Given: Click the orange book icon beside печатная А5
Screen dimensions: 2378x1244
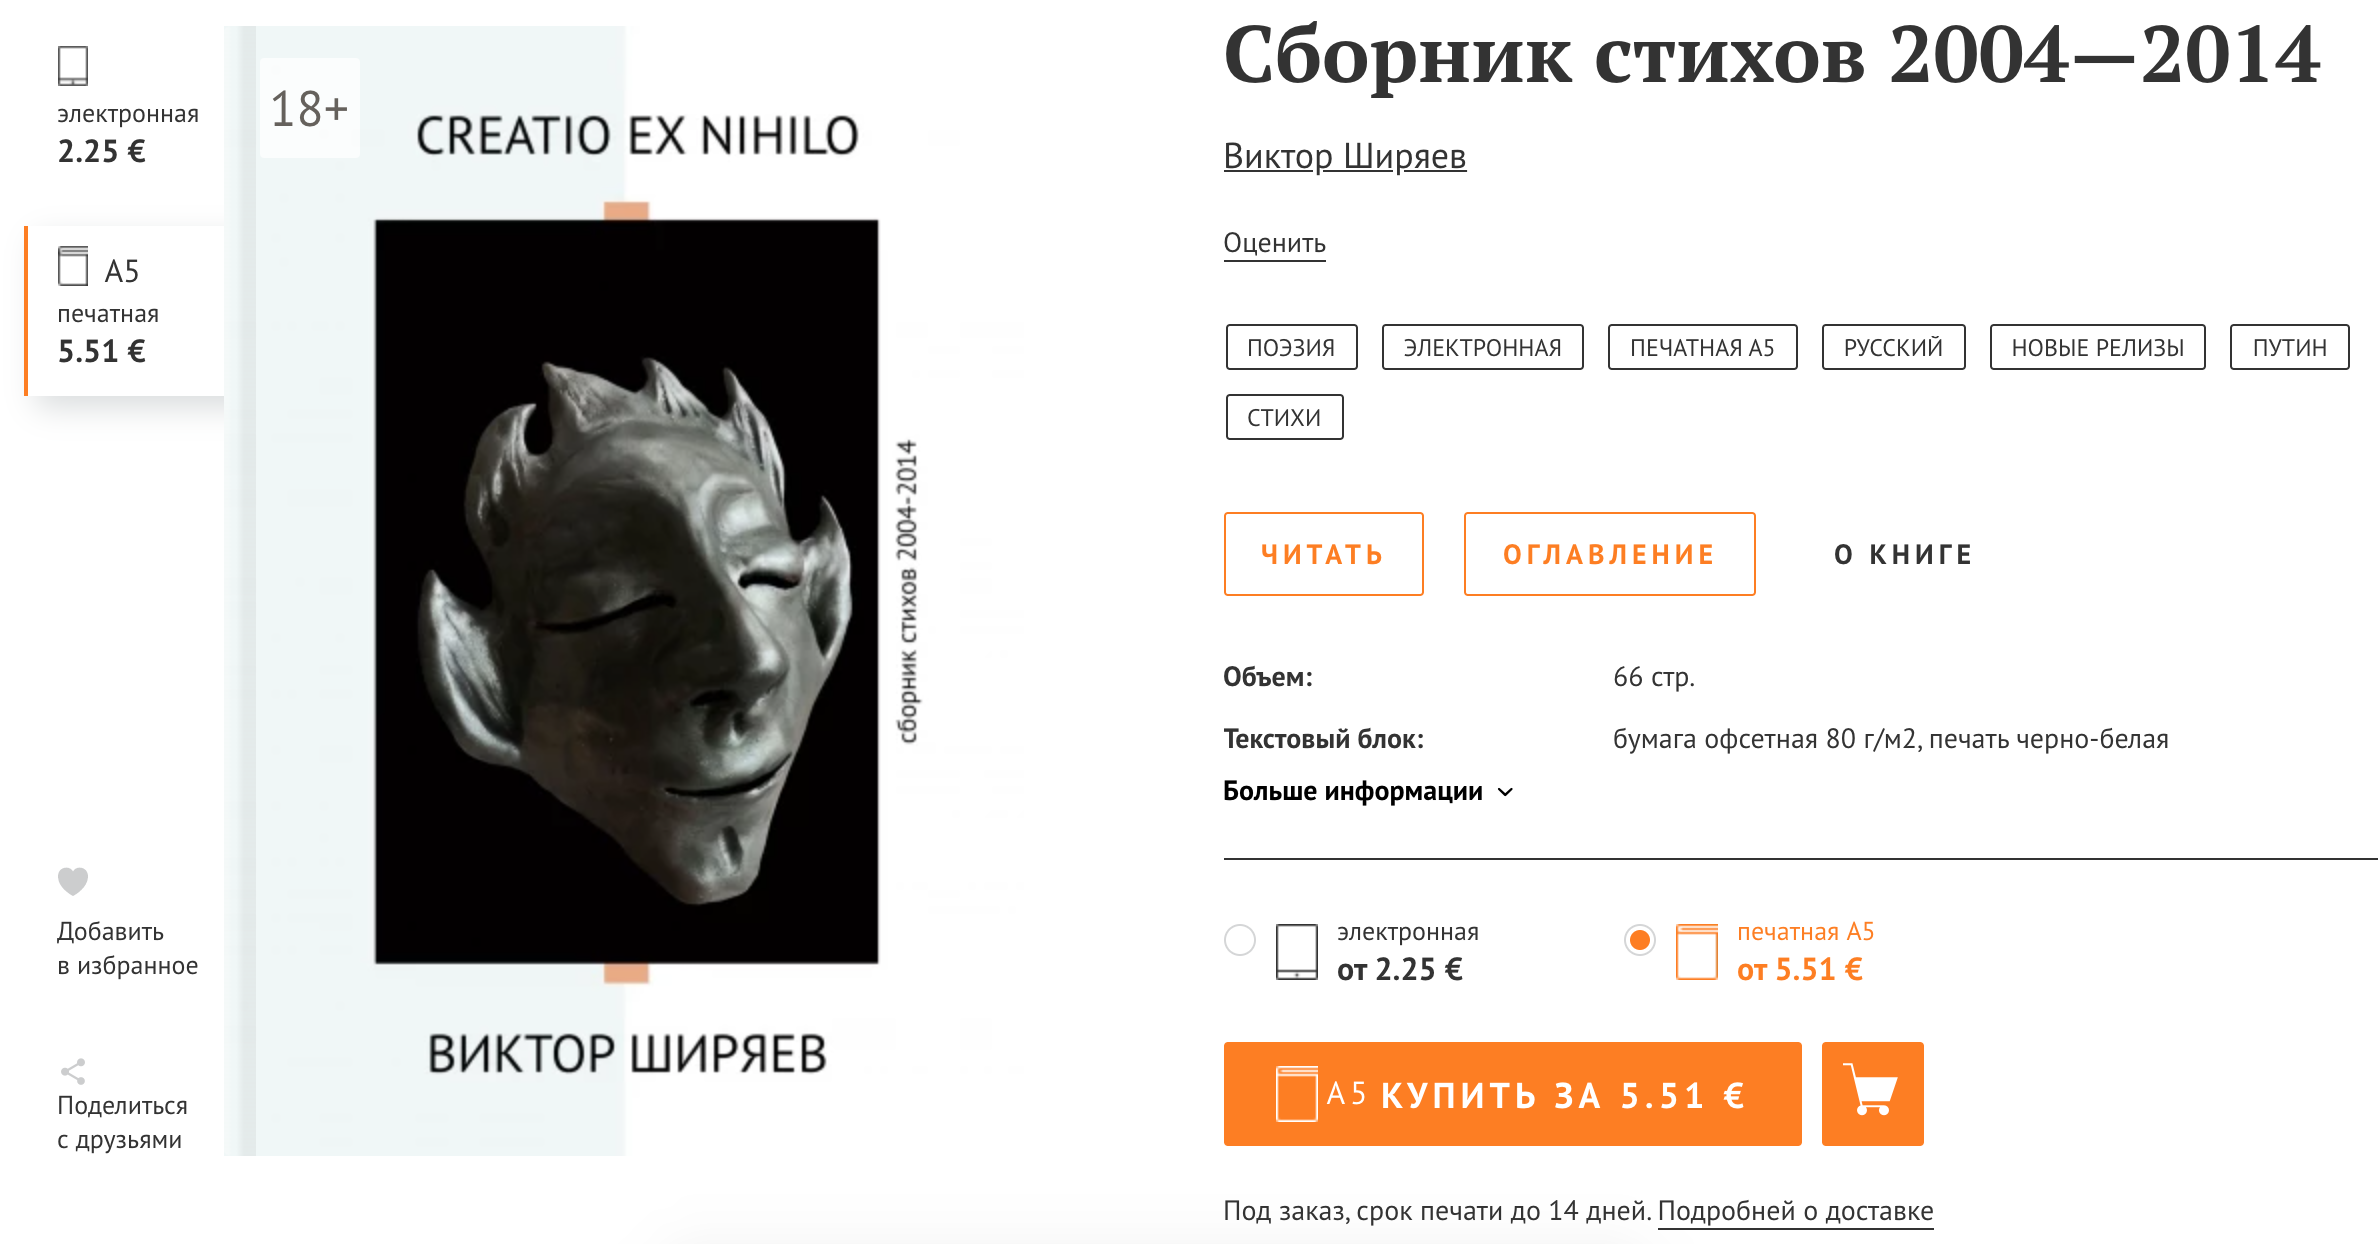Looking at the screenshot, I should (1696, 951).
